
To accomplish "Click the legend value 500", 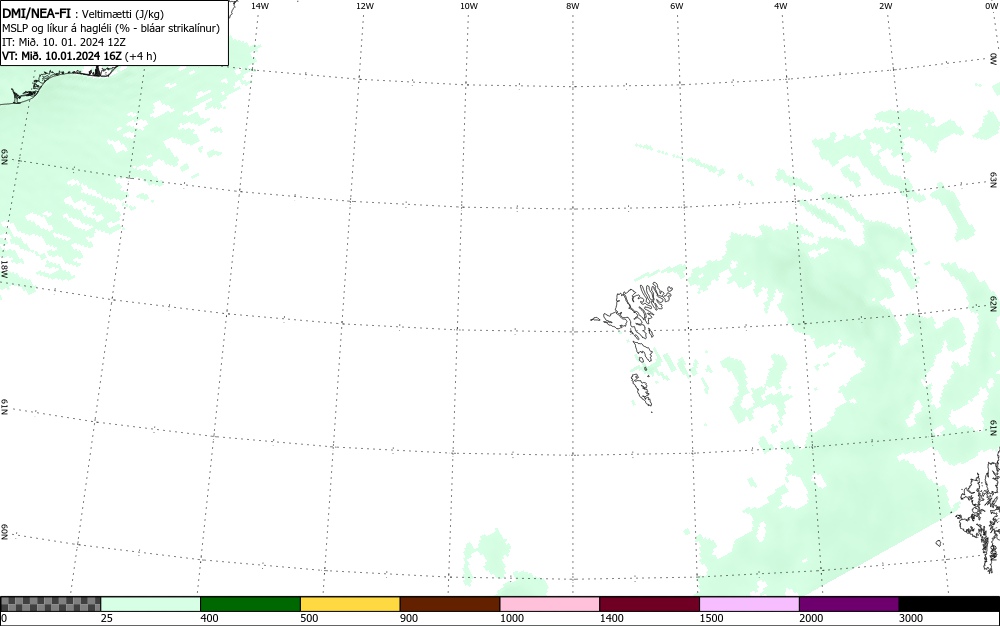I will tap(309, 618).
